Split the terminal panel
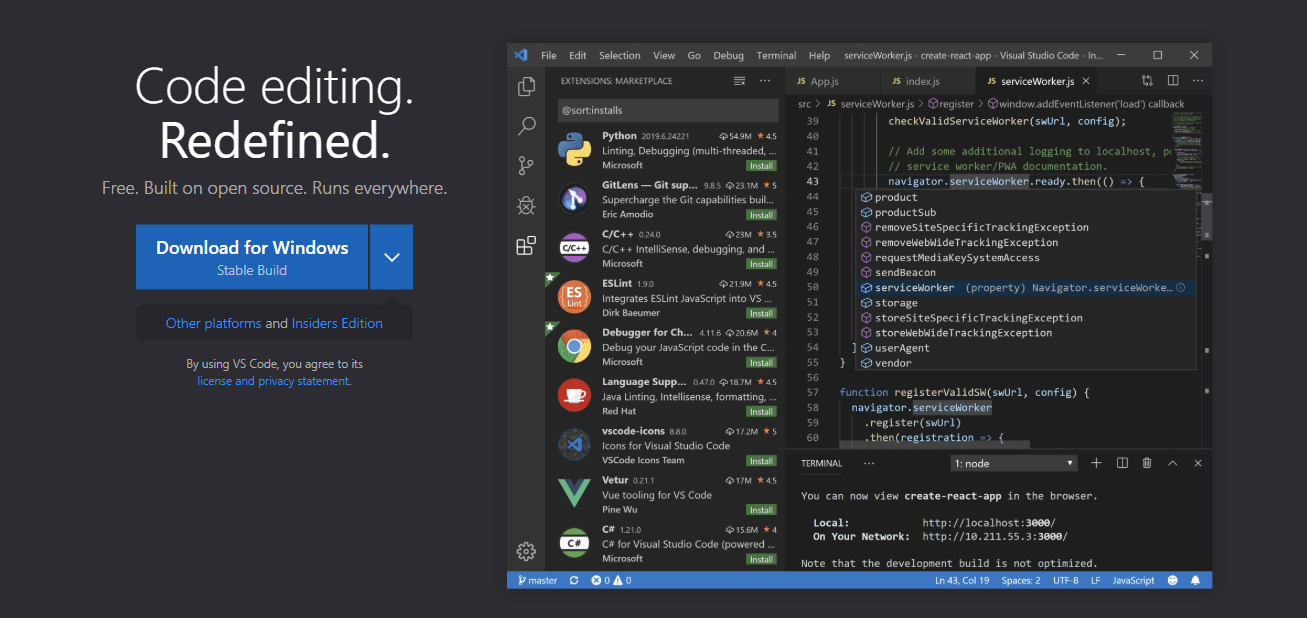This screenshot has height=618, width=1307. (x=1122, y=463)
